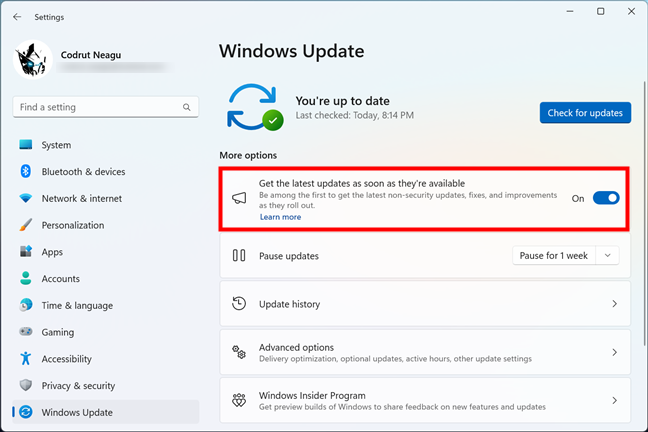Click the 'Codrut Neagu' account name
Viewport: 648px width, 432px height.
click(x=91, y=55)
